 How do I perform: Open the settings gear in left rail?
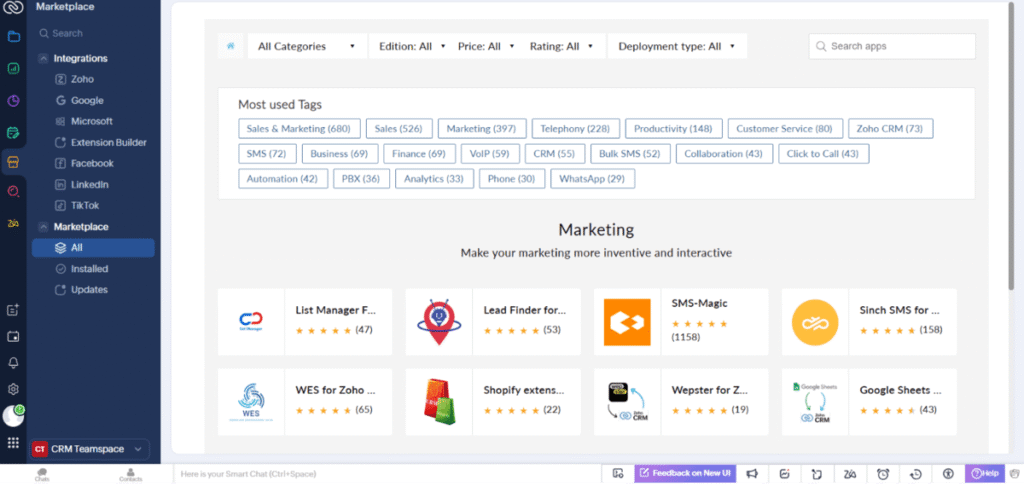(13, 389)
